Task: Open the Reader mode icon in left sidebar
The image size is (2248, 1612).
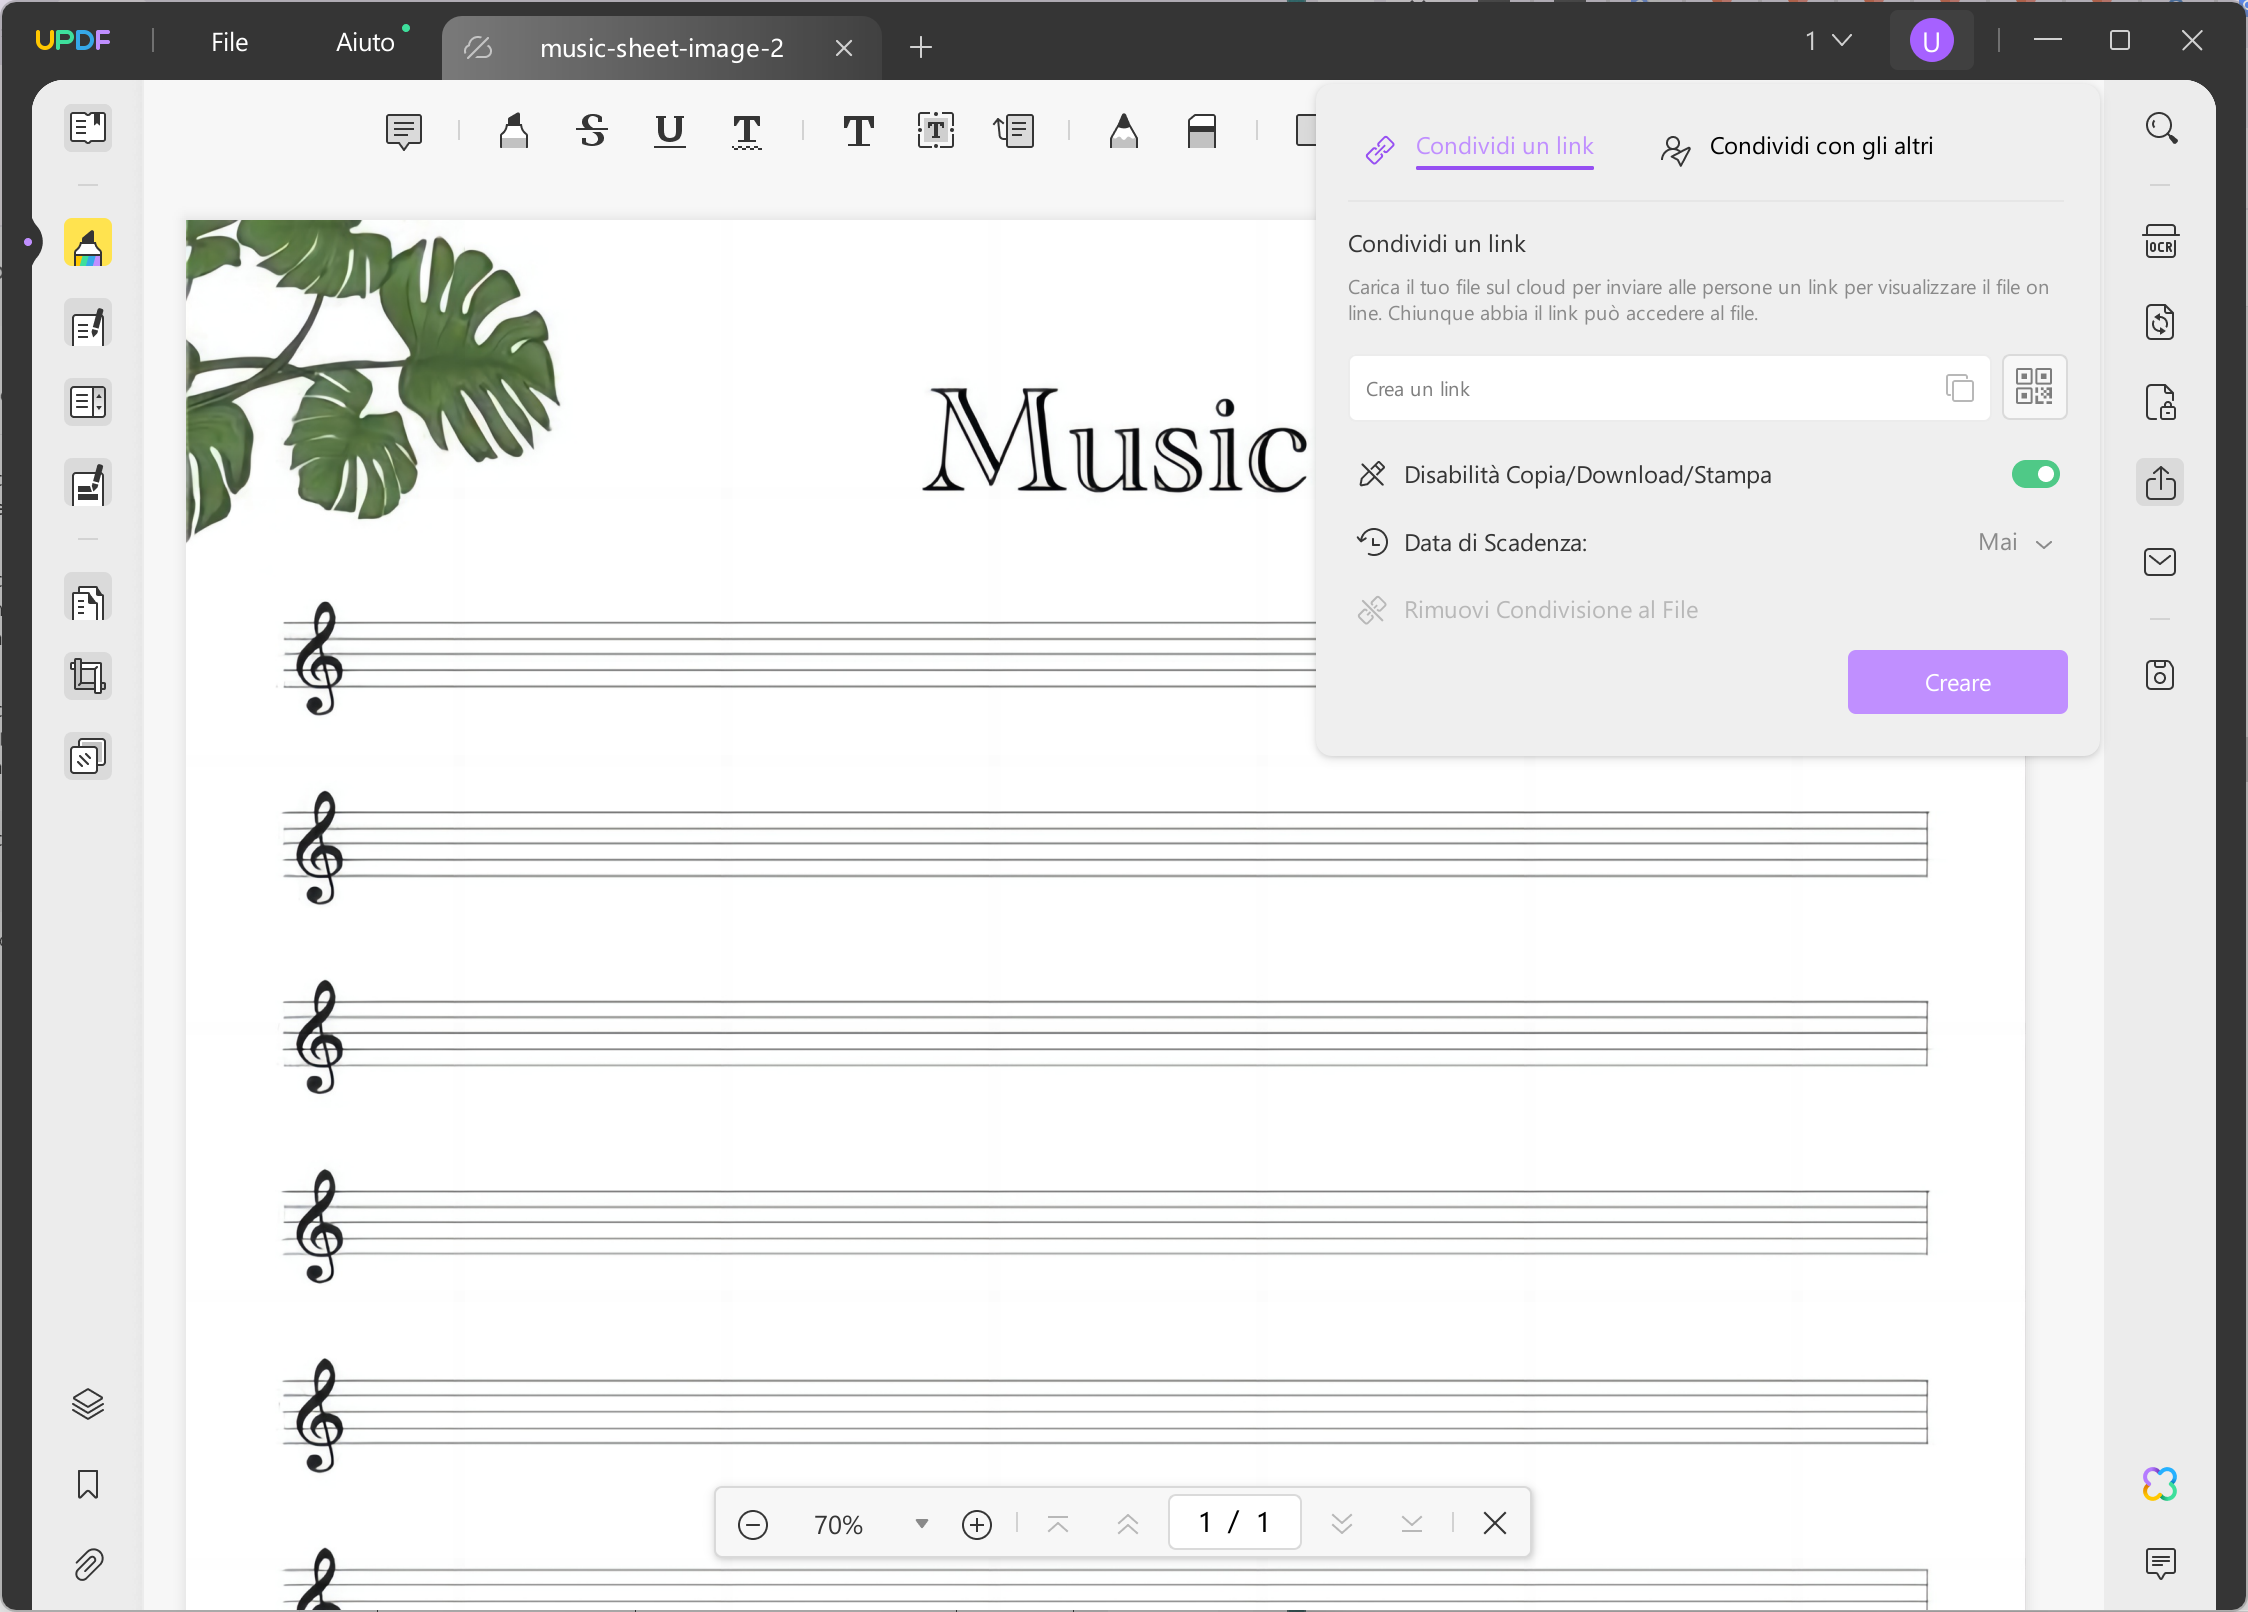Action: point(88,128)
